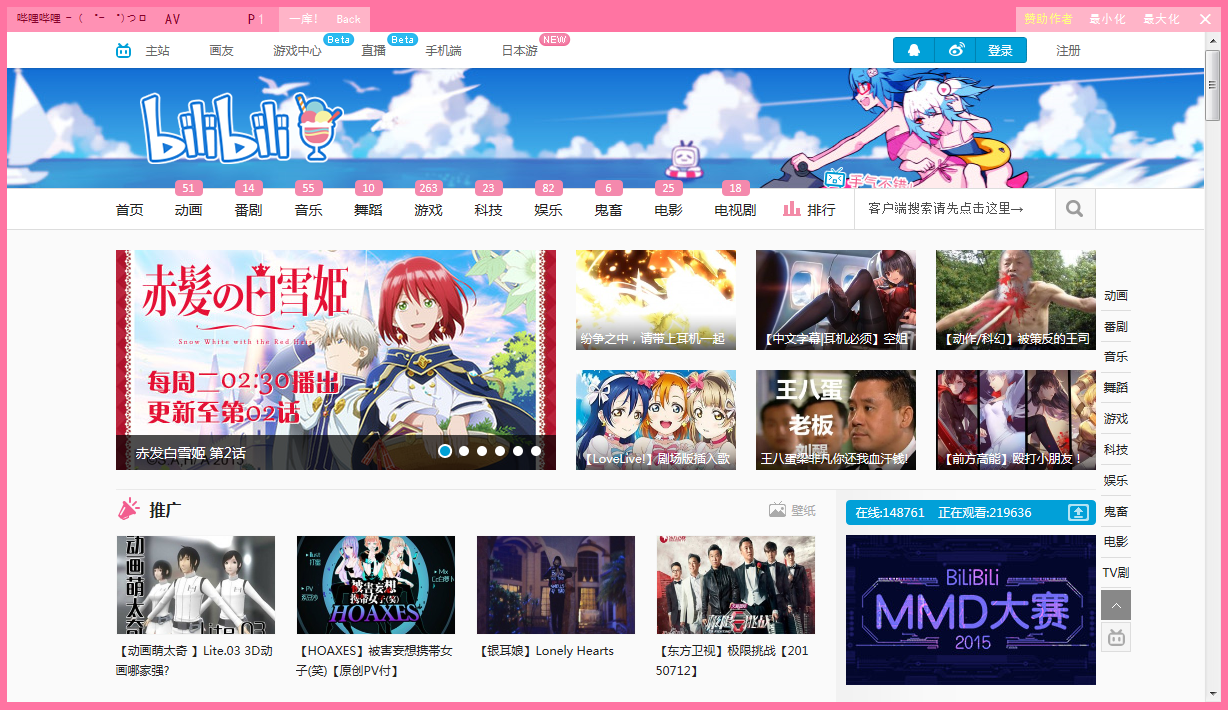Select the fifth carousel dot
The height and width of the screenshot is (710, 1228).
click(518, 451)
